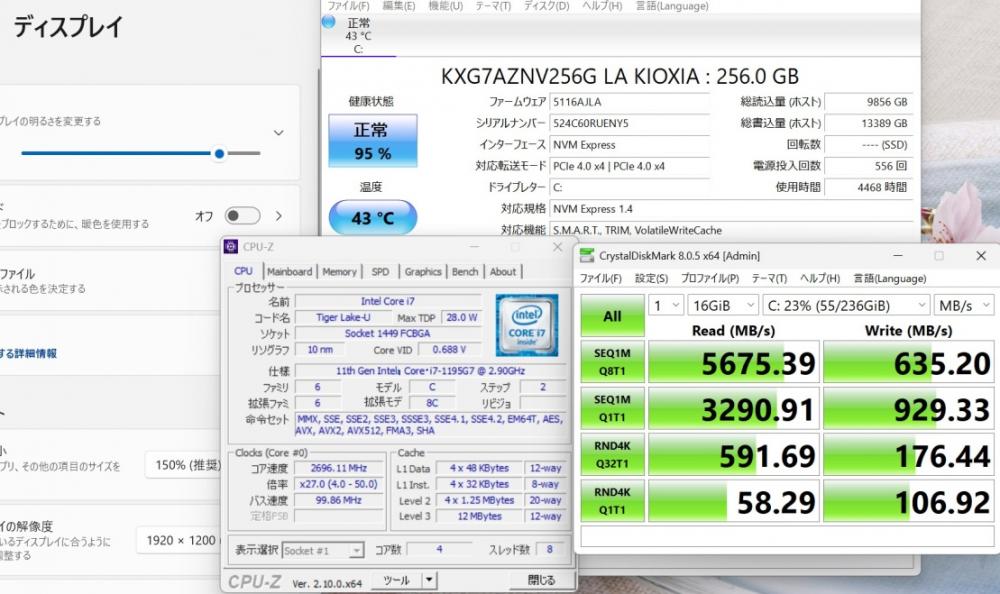Open the C: 23% (55/236GiB) drive dropdown
This screenshot has height=594, width=1000.
click(x=845, y=305)
